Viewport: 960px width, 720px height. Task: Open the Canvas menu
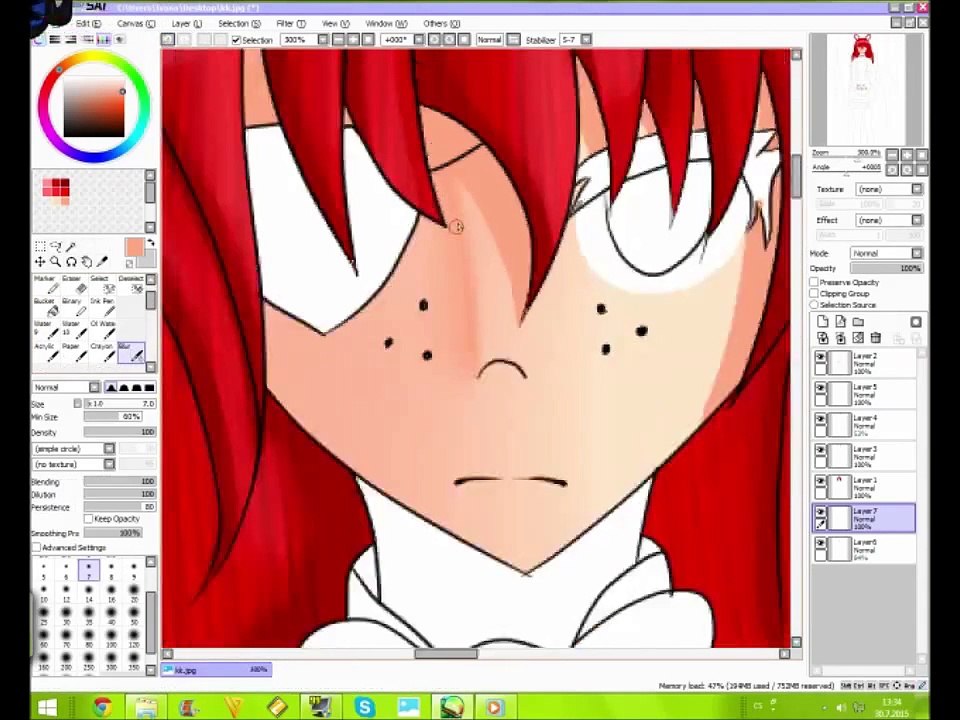coord(136,23)
